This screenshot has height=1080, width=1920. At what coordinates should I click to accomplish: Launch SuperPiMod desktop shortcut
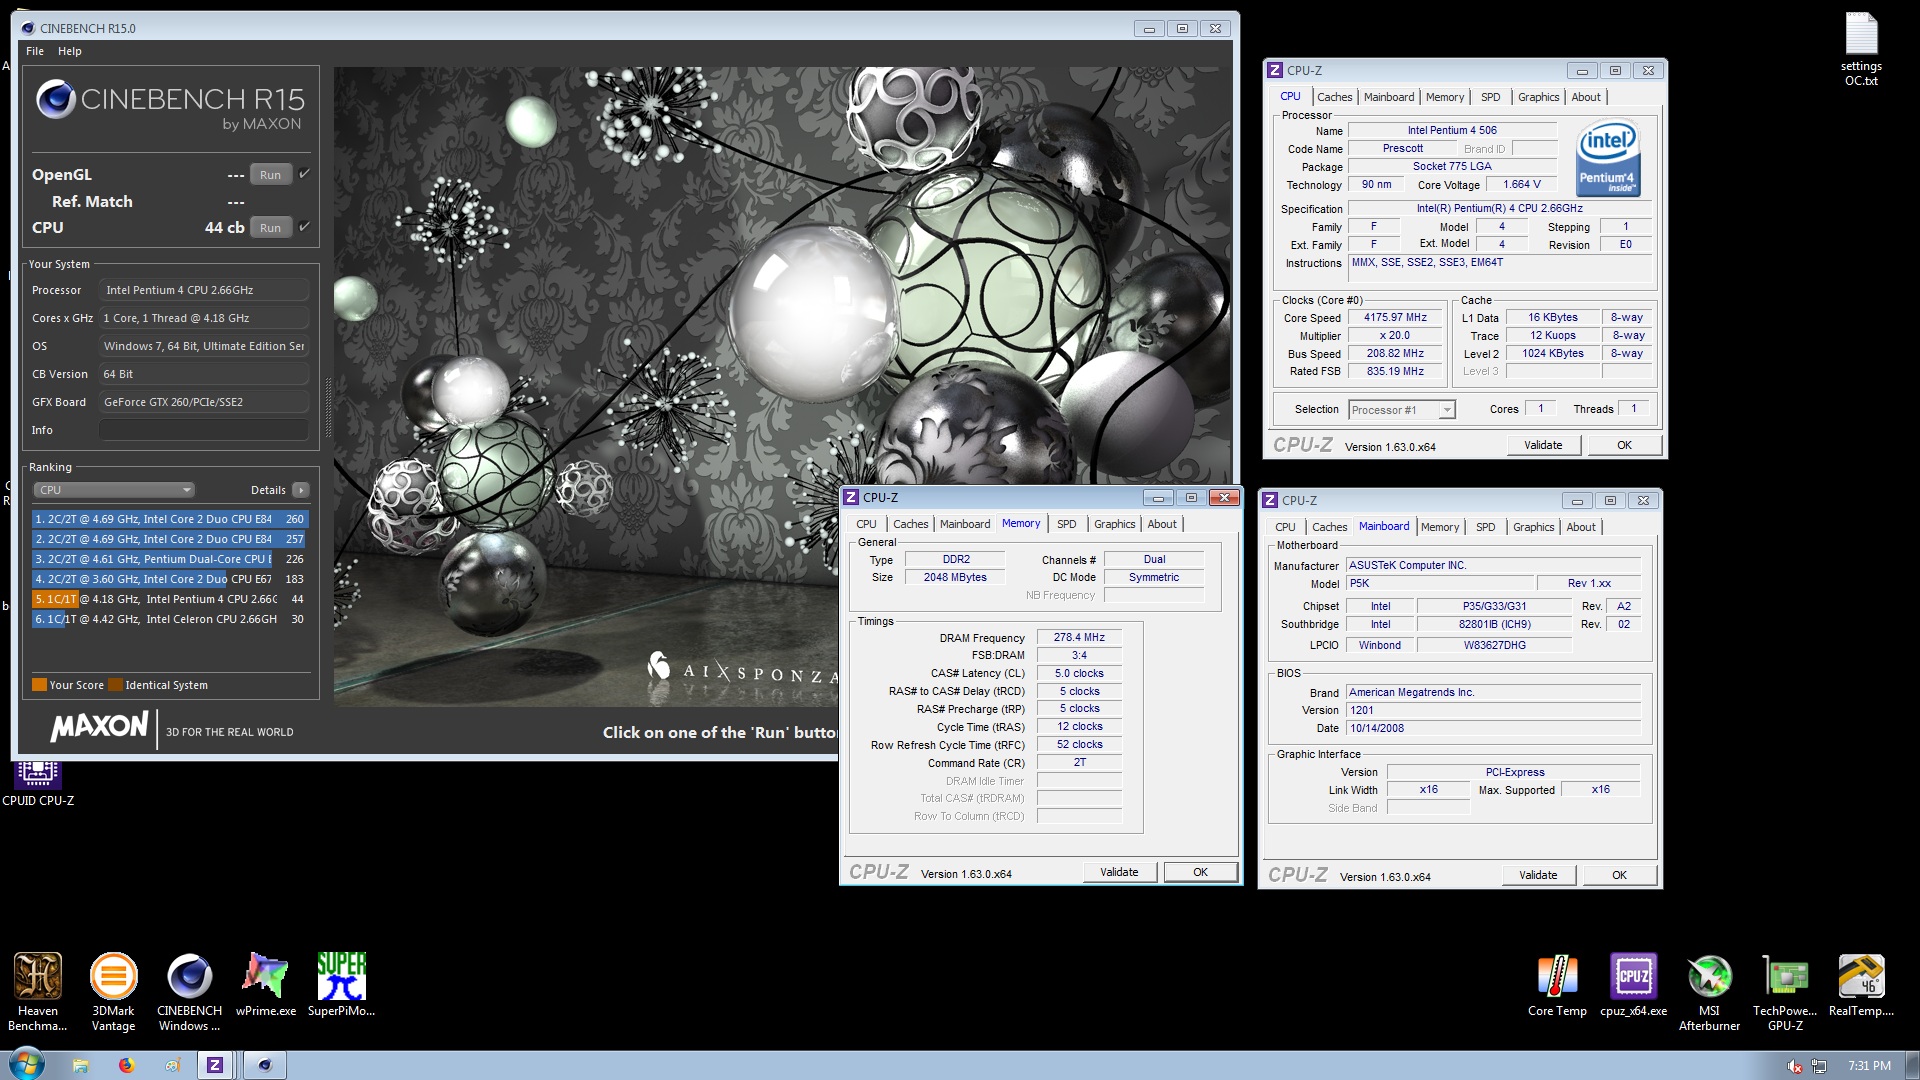tap(341, 984)
